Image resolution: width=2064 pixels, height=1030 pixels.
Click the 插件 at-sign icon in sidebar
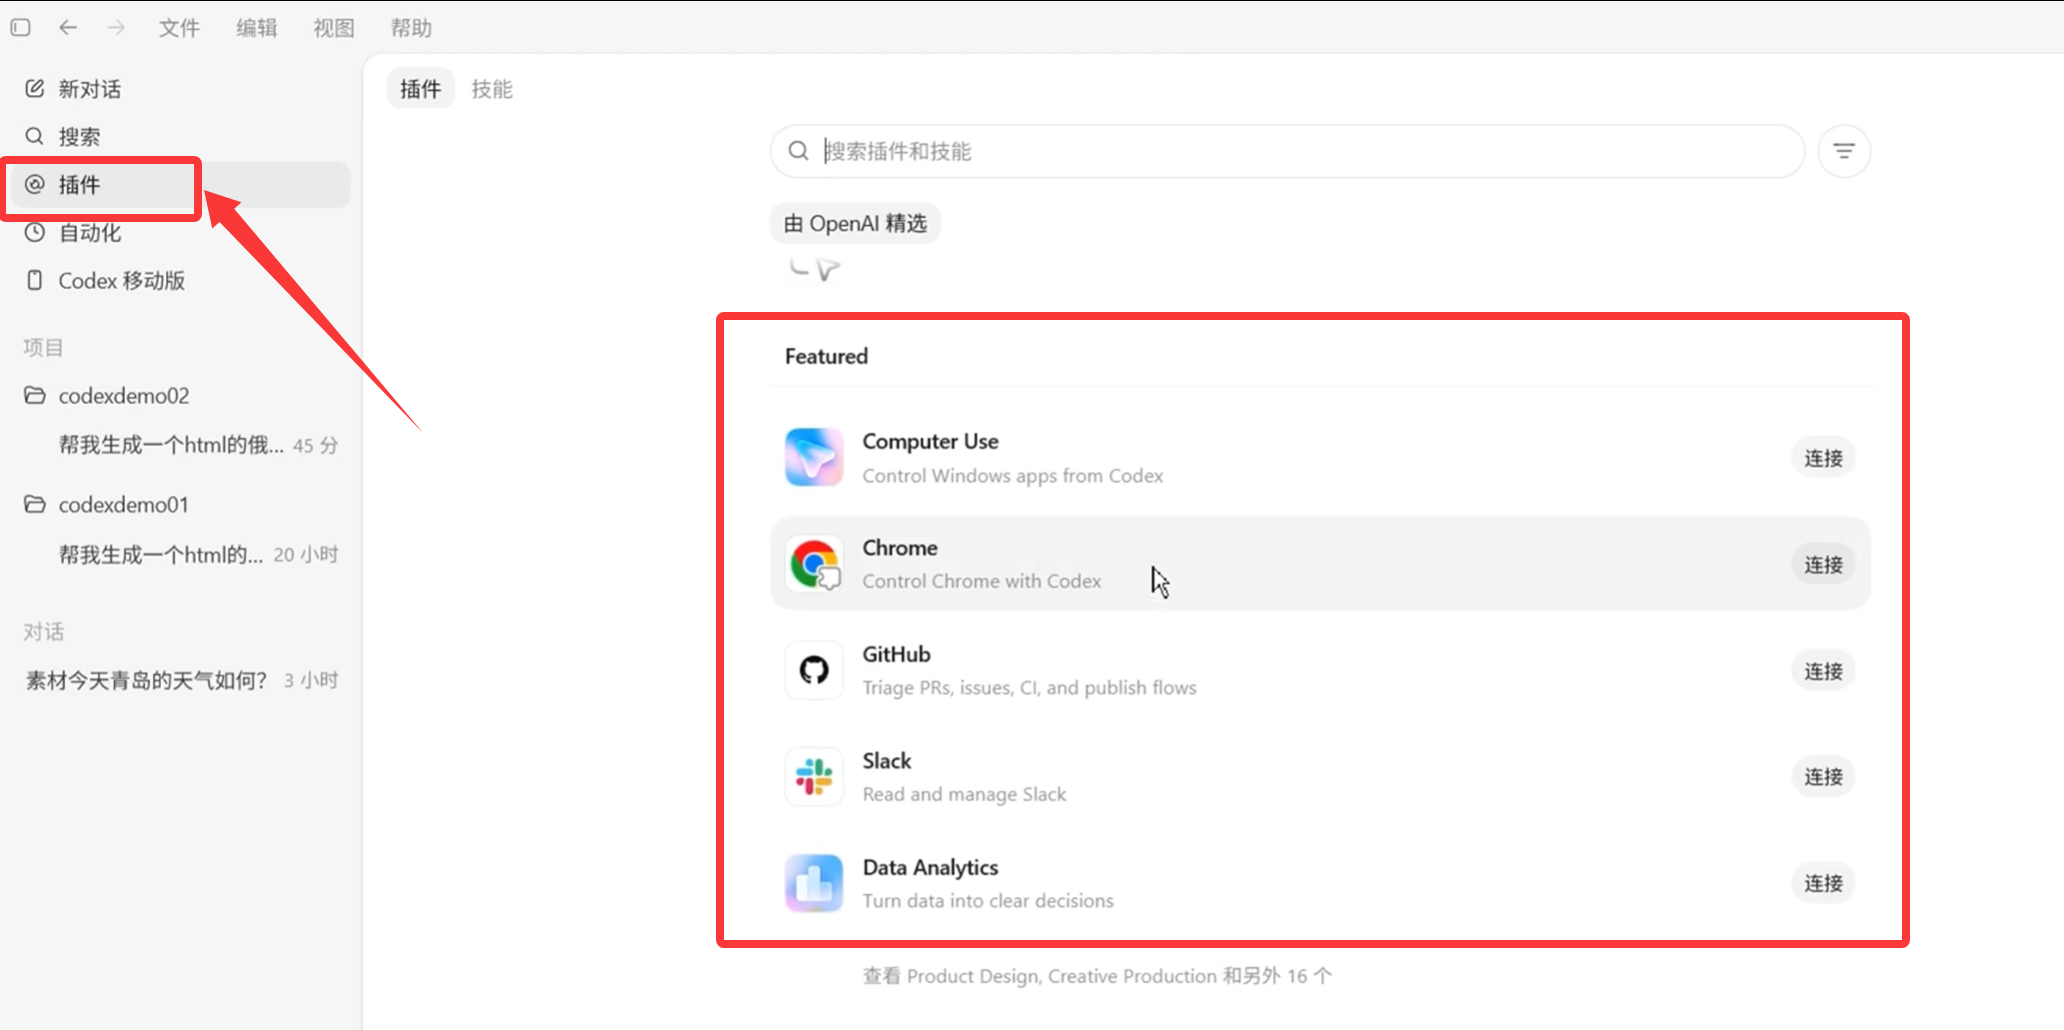click(35, 184)
